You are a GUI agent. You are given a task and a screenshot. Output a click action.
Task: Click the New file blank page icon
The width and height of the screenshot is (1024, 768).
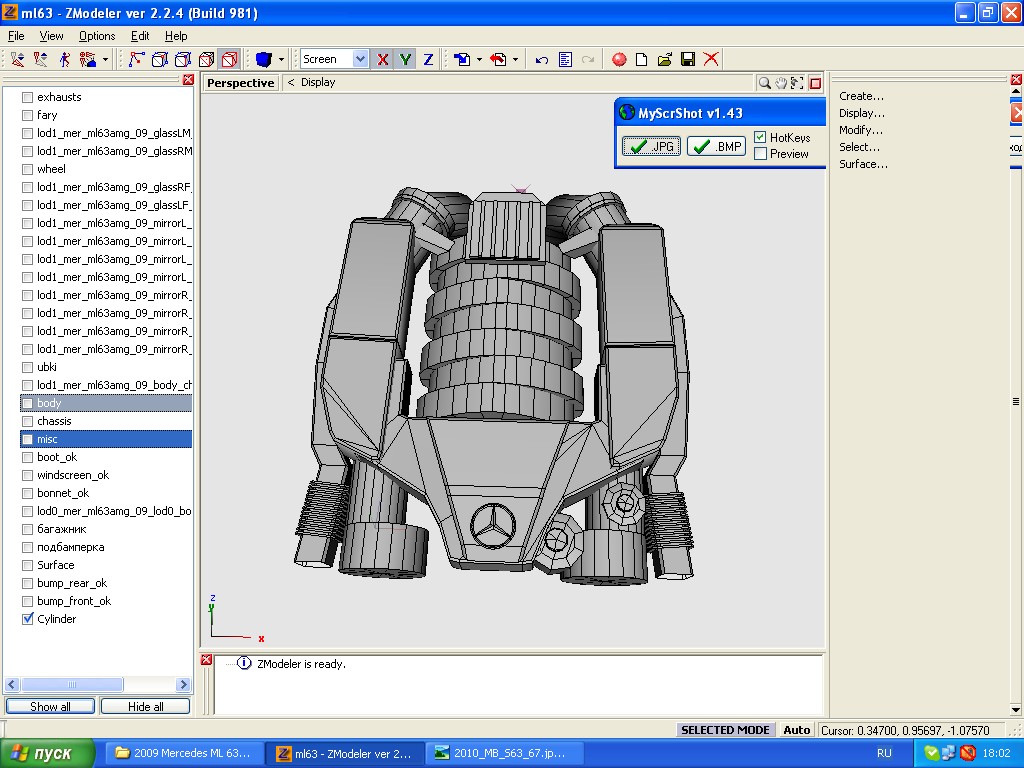(642, 59)
